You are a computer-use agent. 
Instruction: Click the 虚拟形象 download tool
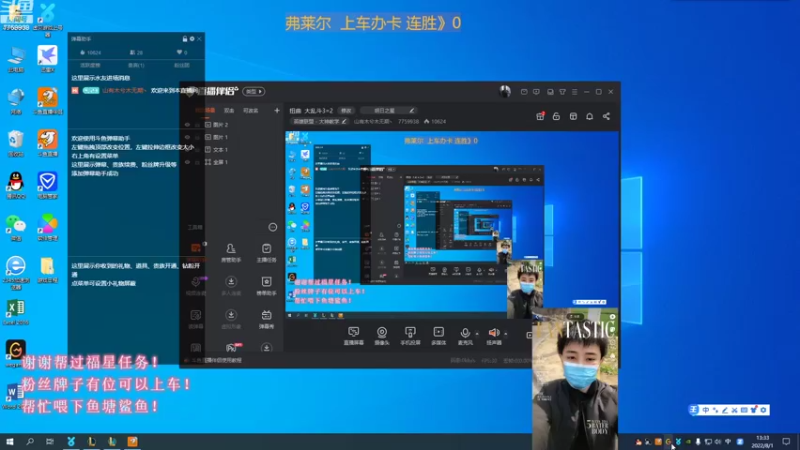tap(231, 319)
